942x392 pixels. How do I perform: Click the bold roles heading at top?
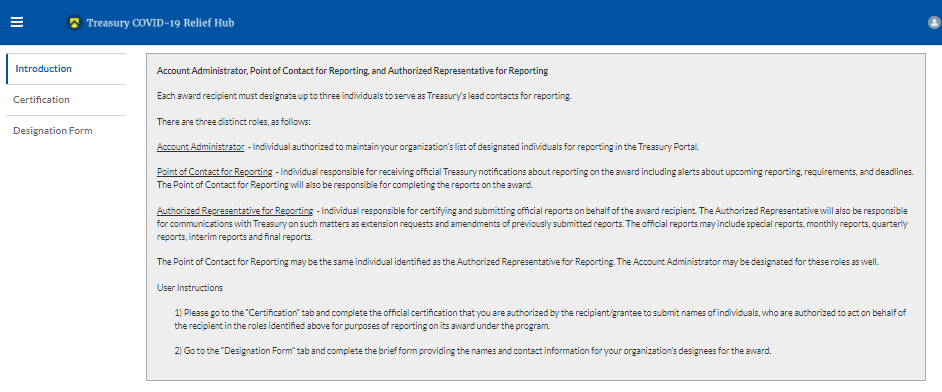pos(352,71)
